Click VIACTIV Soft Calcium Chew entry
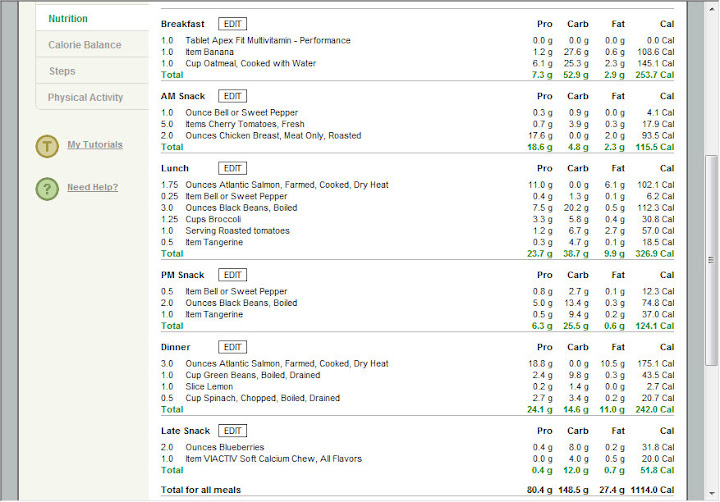Image resolution: width=720 pixels, height=502 pixels. (417, 458)
